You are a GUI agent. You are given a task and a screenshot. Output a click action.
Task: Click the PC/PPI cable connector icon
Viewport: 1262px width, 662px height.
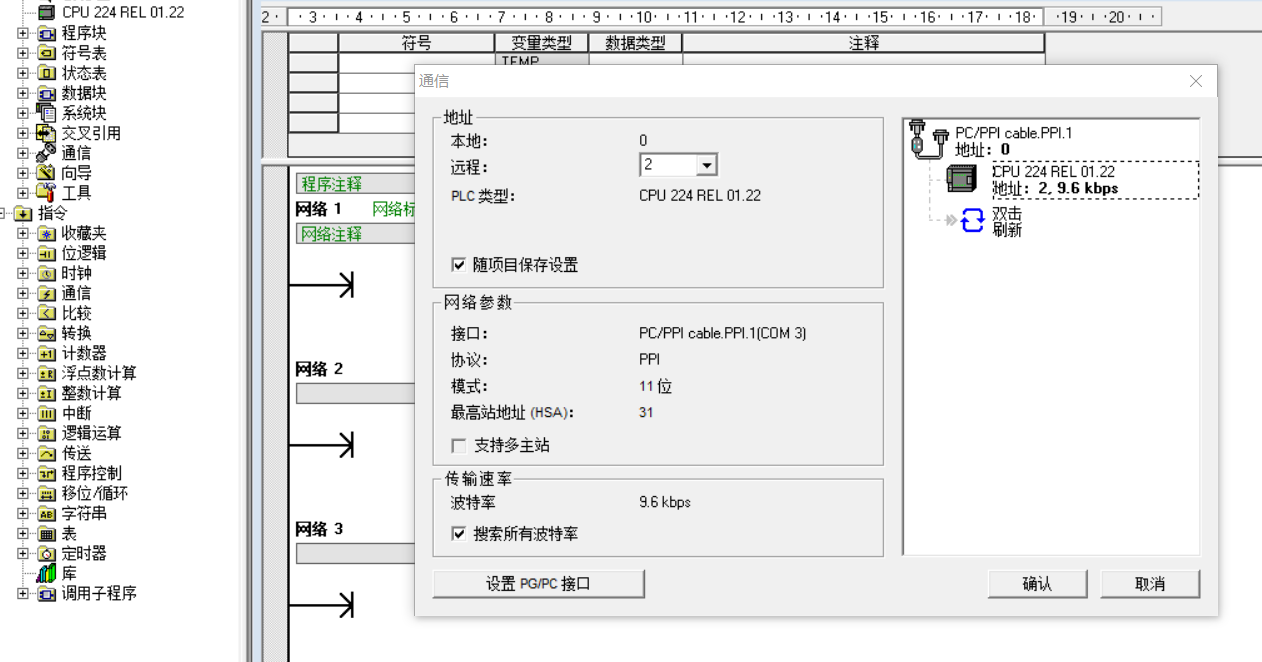pyautogui.click(x=928, y=141)
